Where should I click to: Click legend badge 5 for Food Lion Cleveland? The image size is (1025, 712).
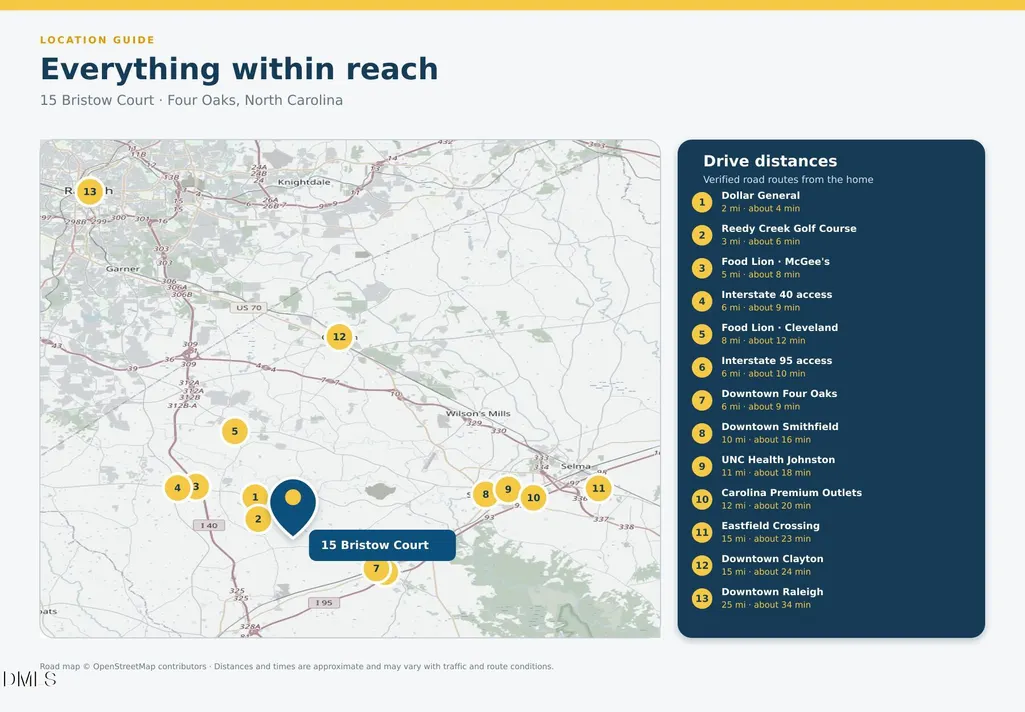[702, 334]
